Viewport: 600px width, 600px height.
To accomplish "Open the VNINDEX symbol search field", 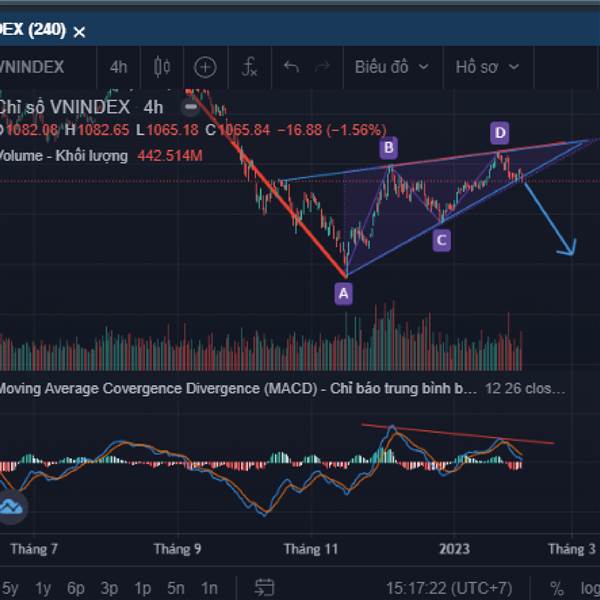I will pyautogui.click(x=32, y=67).
